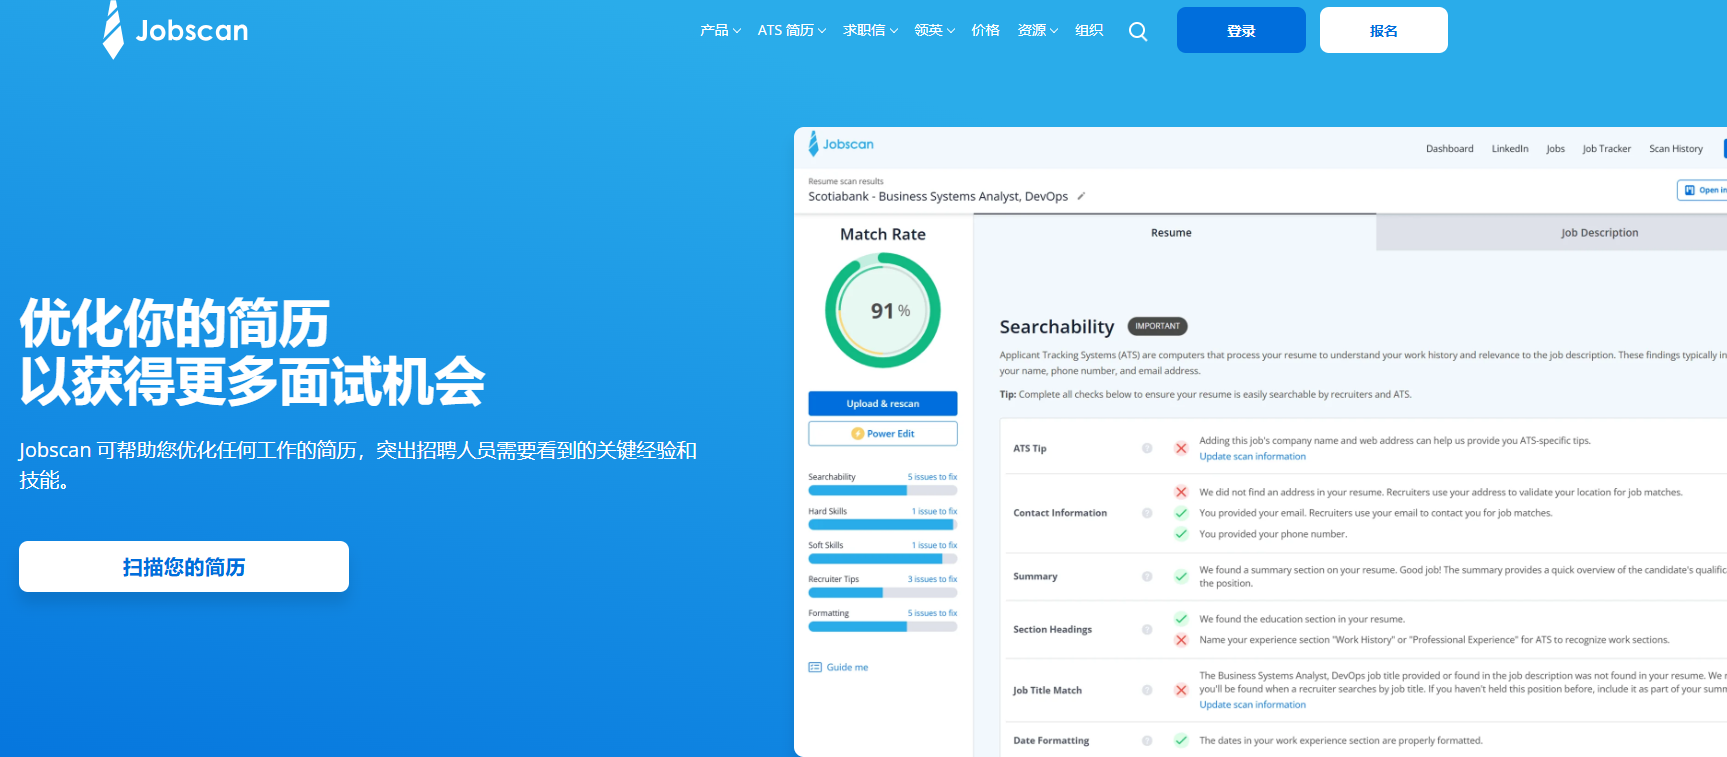Expand the ATS 简历 dropdown menu
The width and height of the screenshot is (1727, 757).
(792, 31)
